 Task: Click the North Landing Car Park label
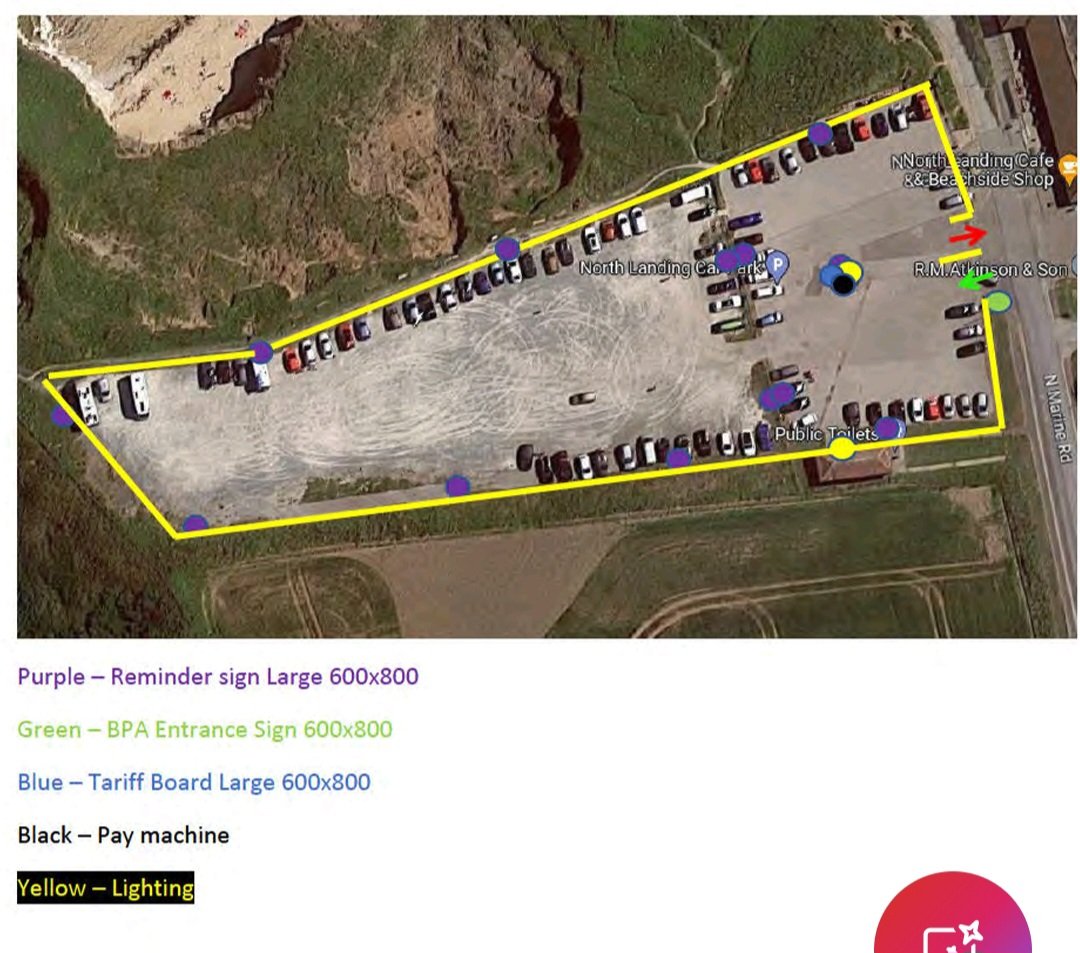672,268
